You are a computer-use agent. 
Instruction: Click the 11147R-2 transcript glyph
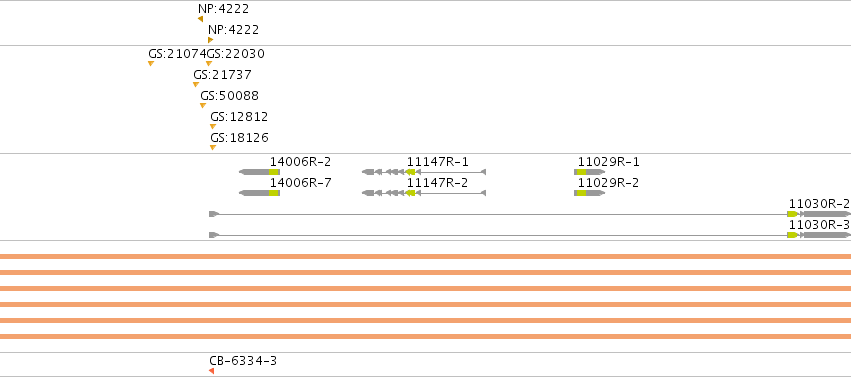click(424, 193)
